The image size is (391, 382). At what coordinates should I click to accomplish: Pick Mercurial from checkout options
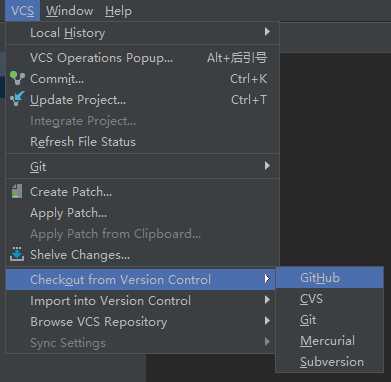point(329,341)
